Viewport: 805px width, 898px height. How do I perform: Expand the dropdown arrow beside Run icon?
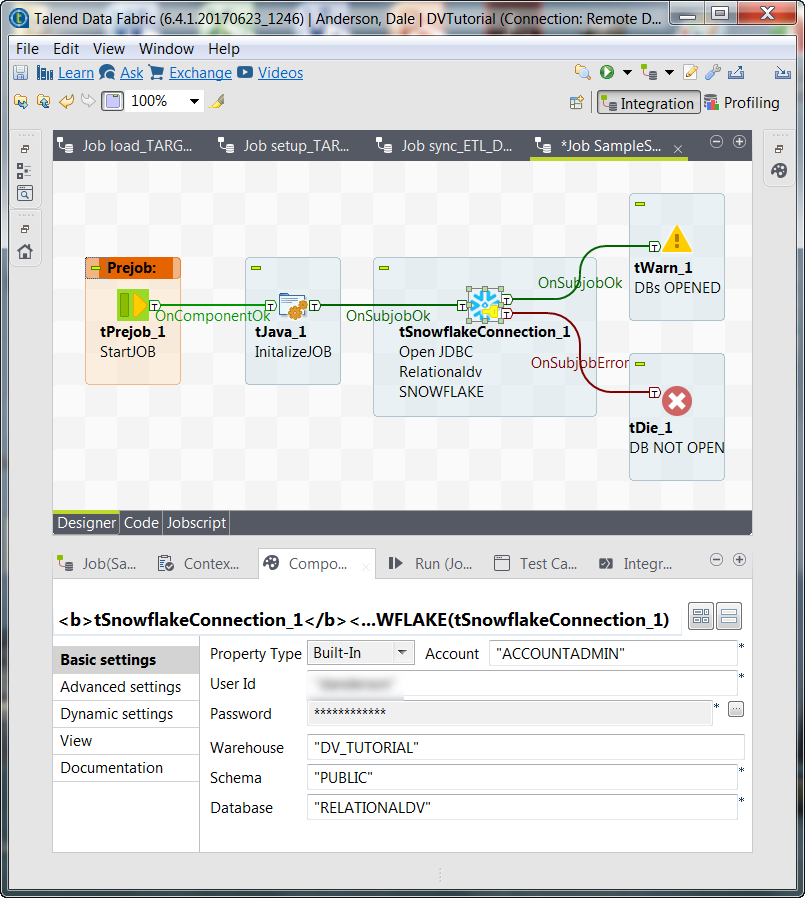tap(627, 72)
